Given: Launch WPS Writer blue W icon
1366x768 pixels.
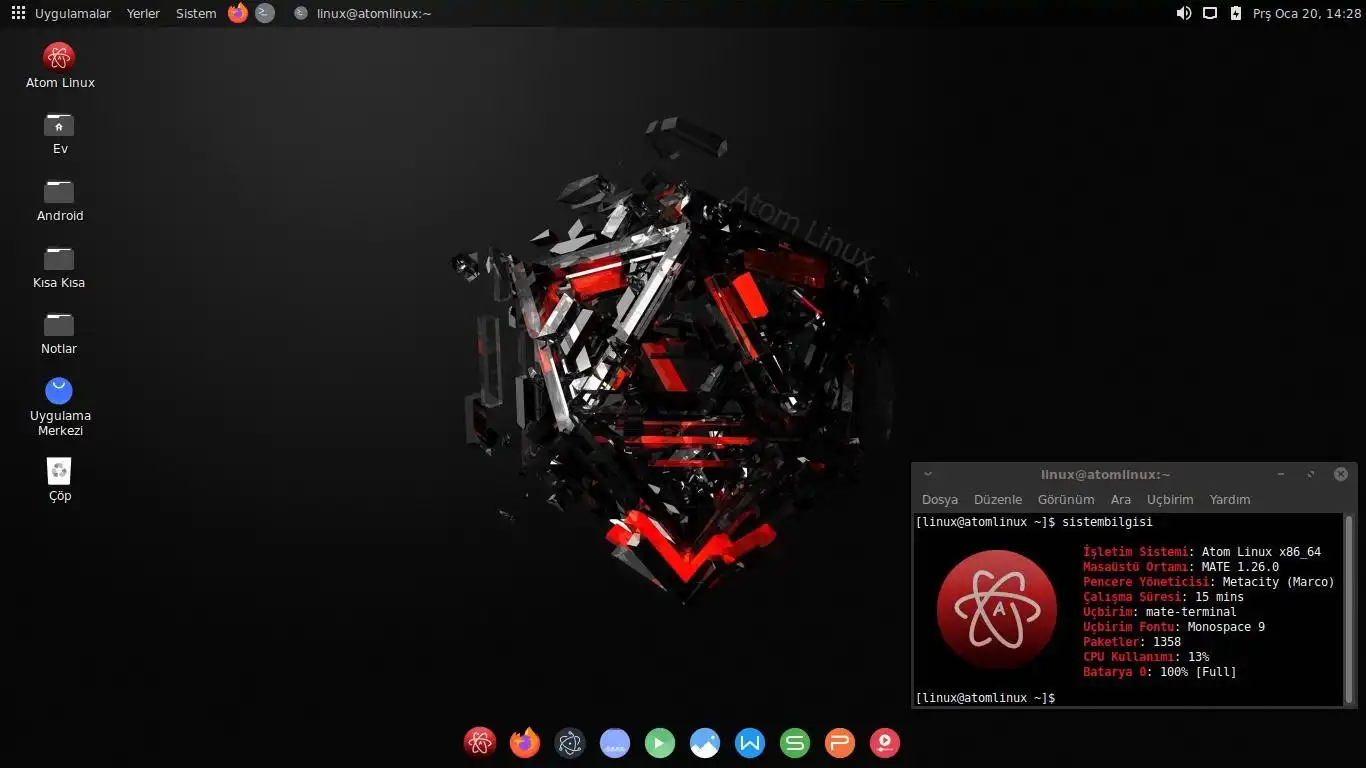Looking at the screenshot, I should click(x=750, y=742).
